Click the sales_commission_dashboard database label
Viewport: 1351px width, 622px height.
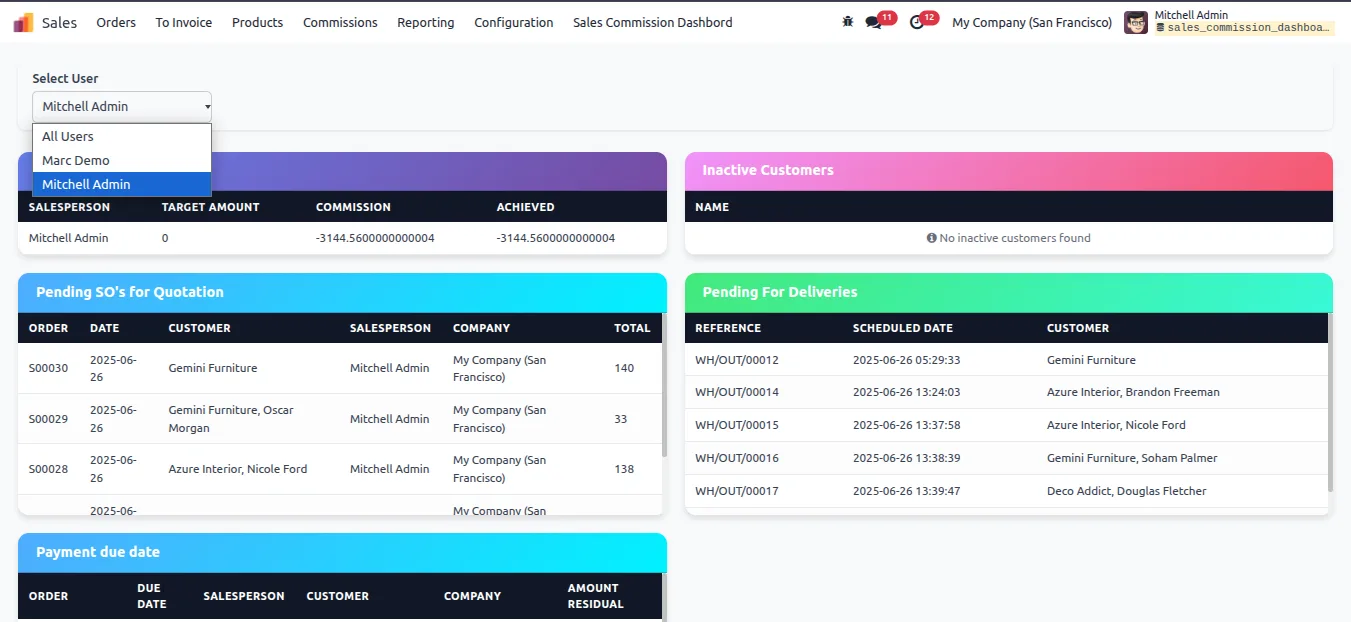point(1245,28)
